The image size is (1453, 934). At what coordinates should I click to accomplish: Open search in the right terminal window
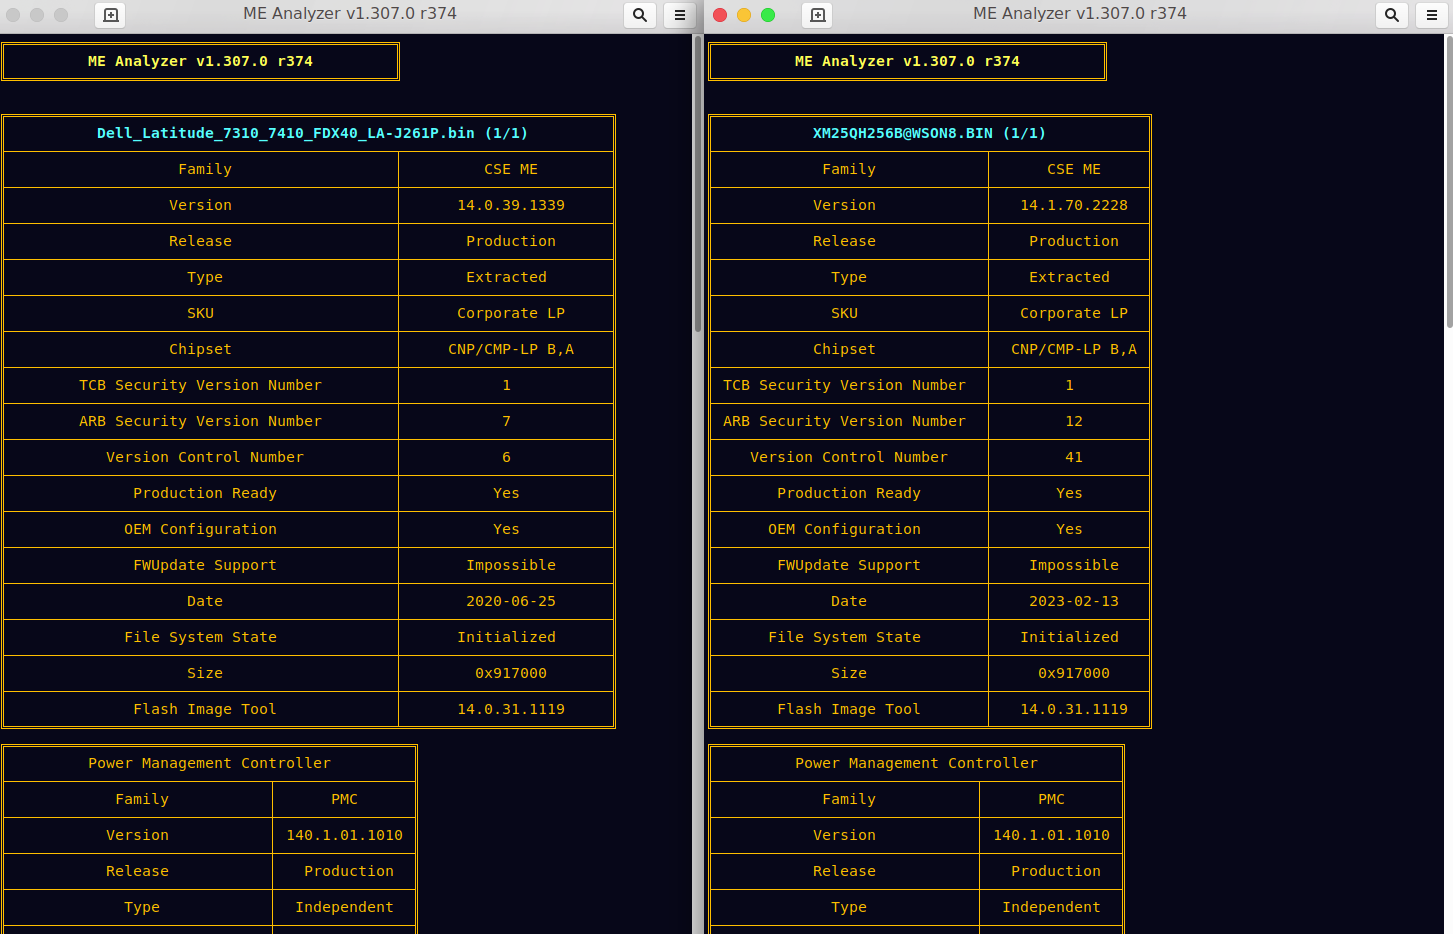coord(1392,15)
